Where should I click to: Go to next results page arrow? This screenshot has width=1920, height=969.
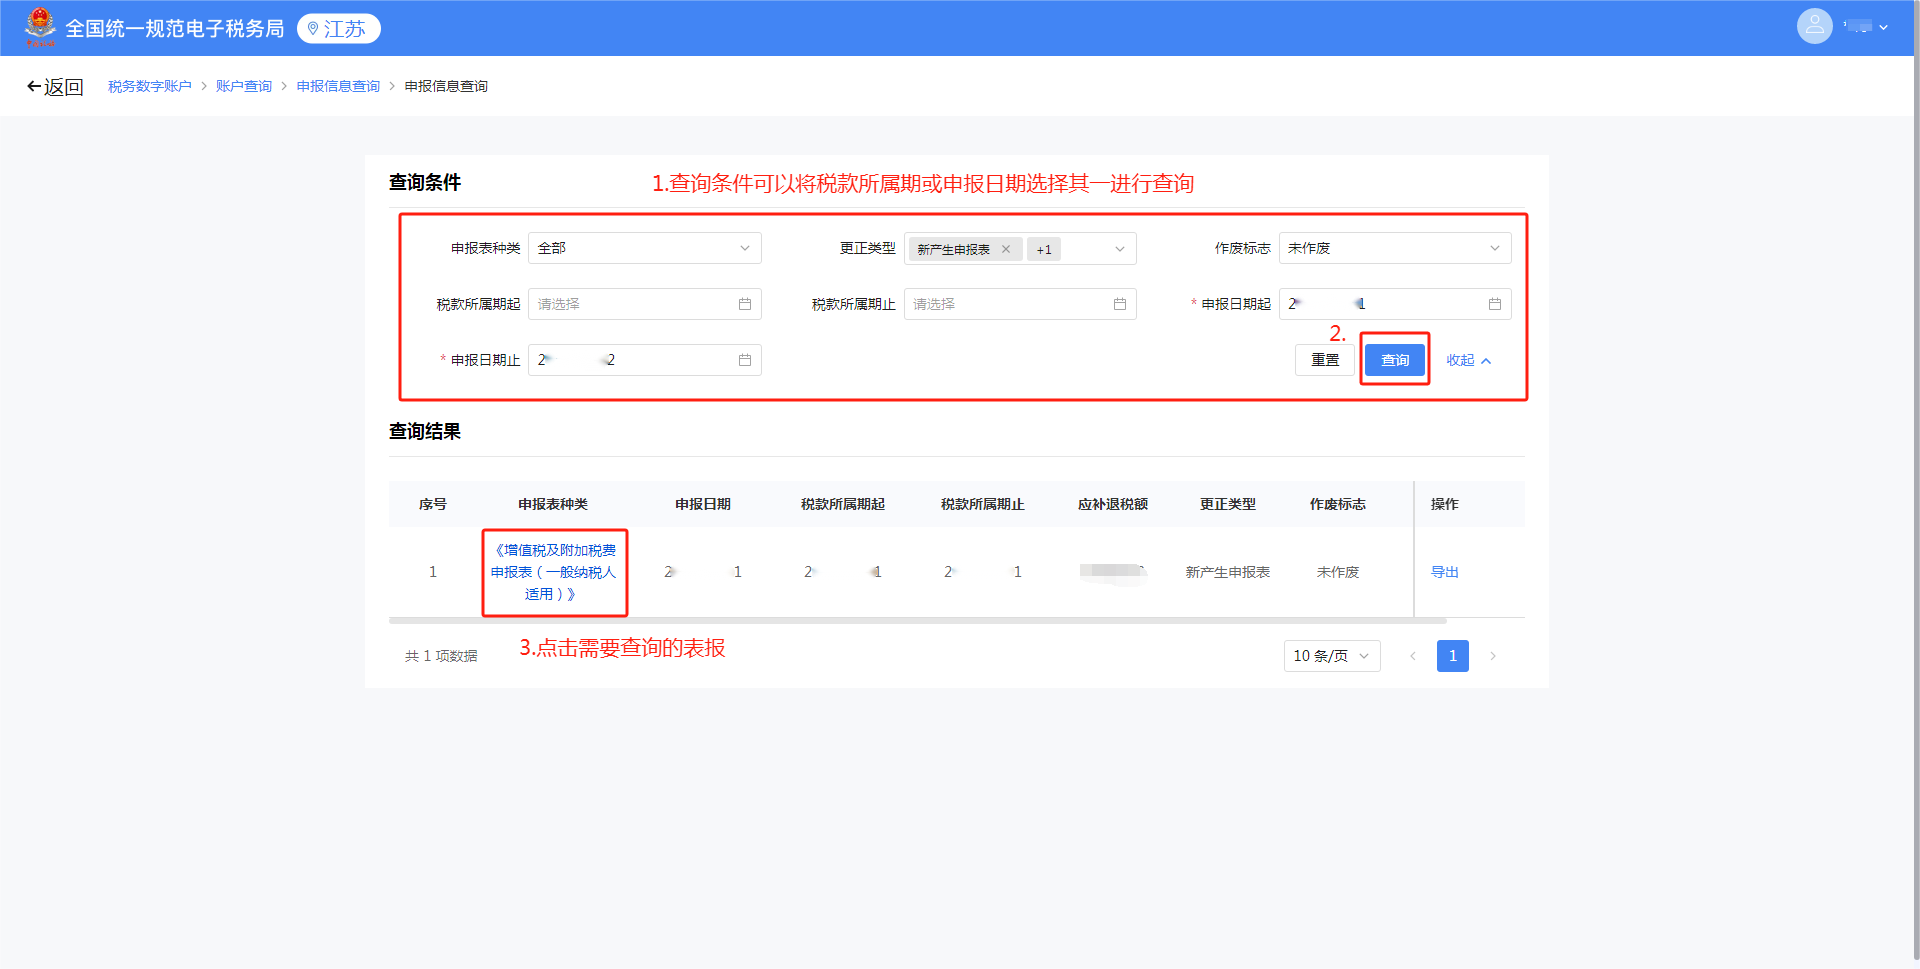1492,656
